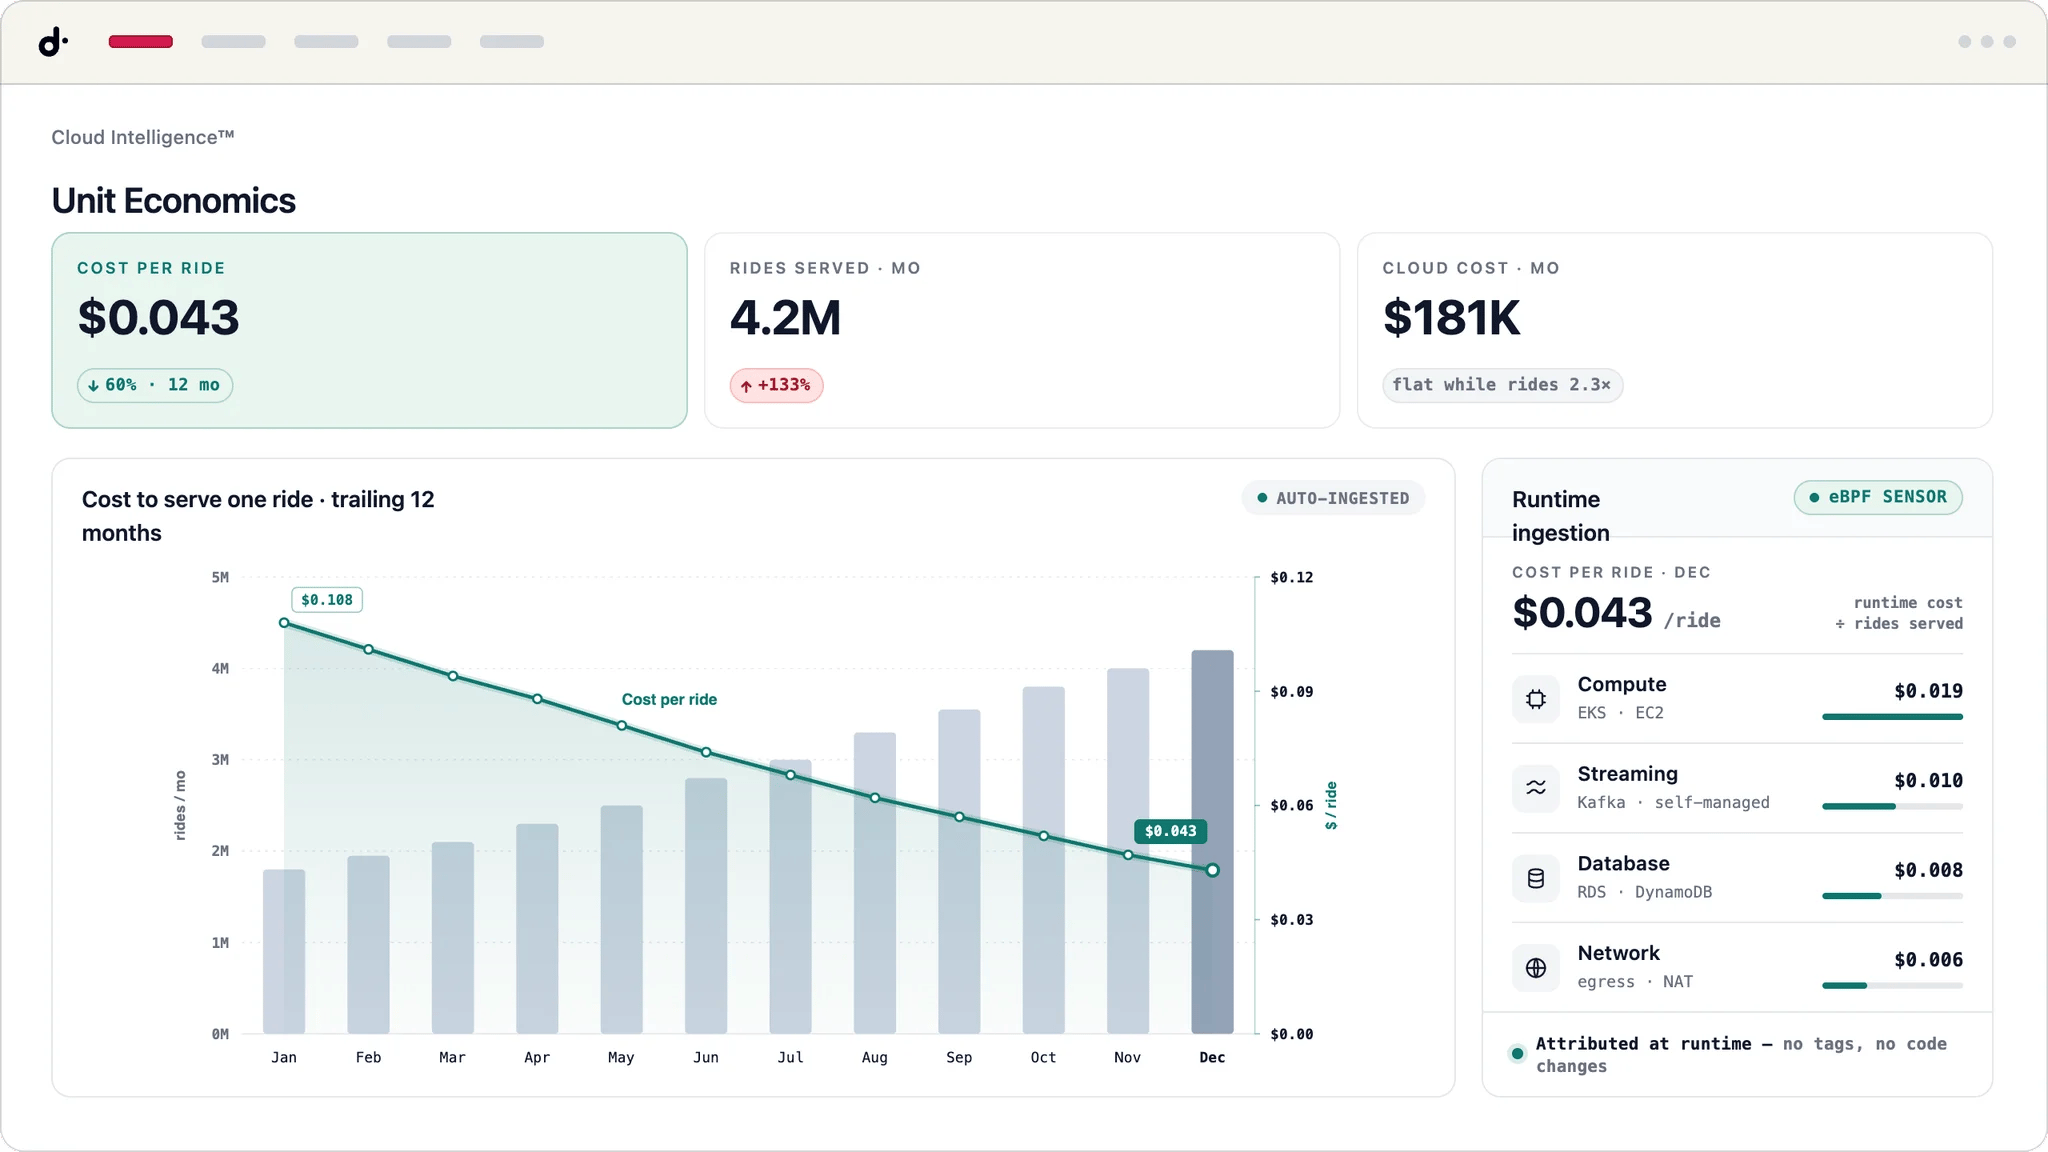Click the green dot beside Attributed at runtime
Viewport: 2048px width, 1152px height.
[1517, 1053]
